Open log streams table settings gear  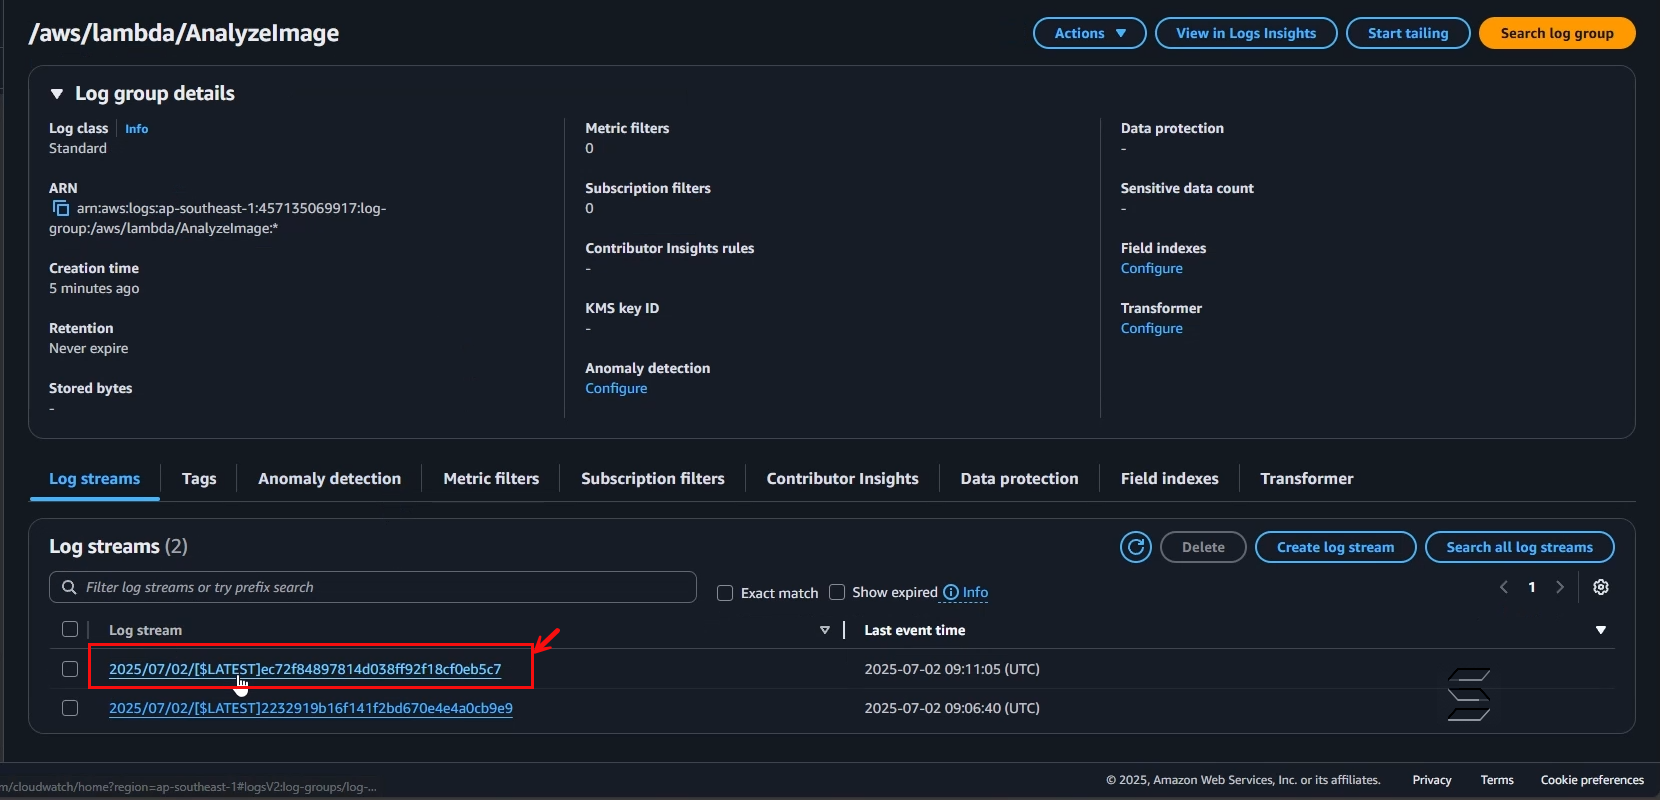pyautogui.click(x=1601, y=587)
